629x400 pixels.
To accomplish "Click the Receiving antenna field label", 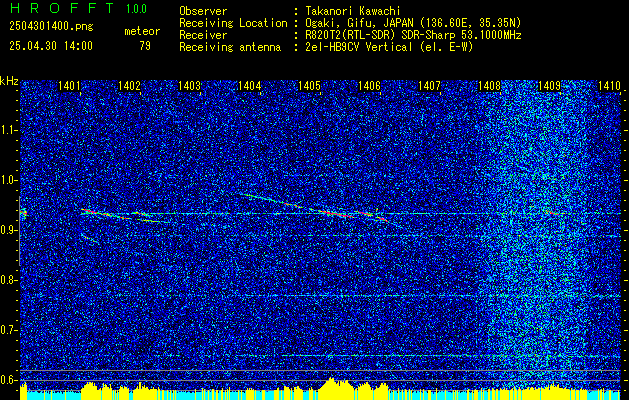I will [230, 47].
